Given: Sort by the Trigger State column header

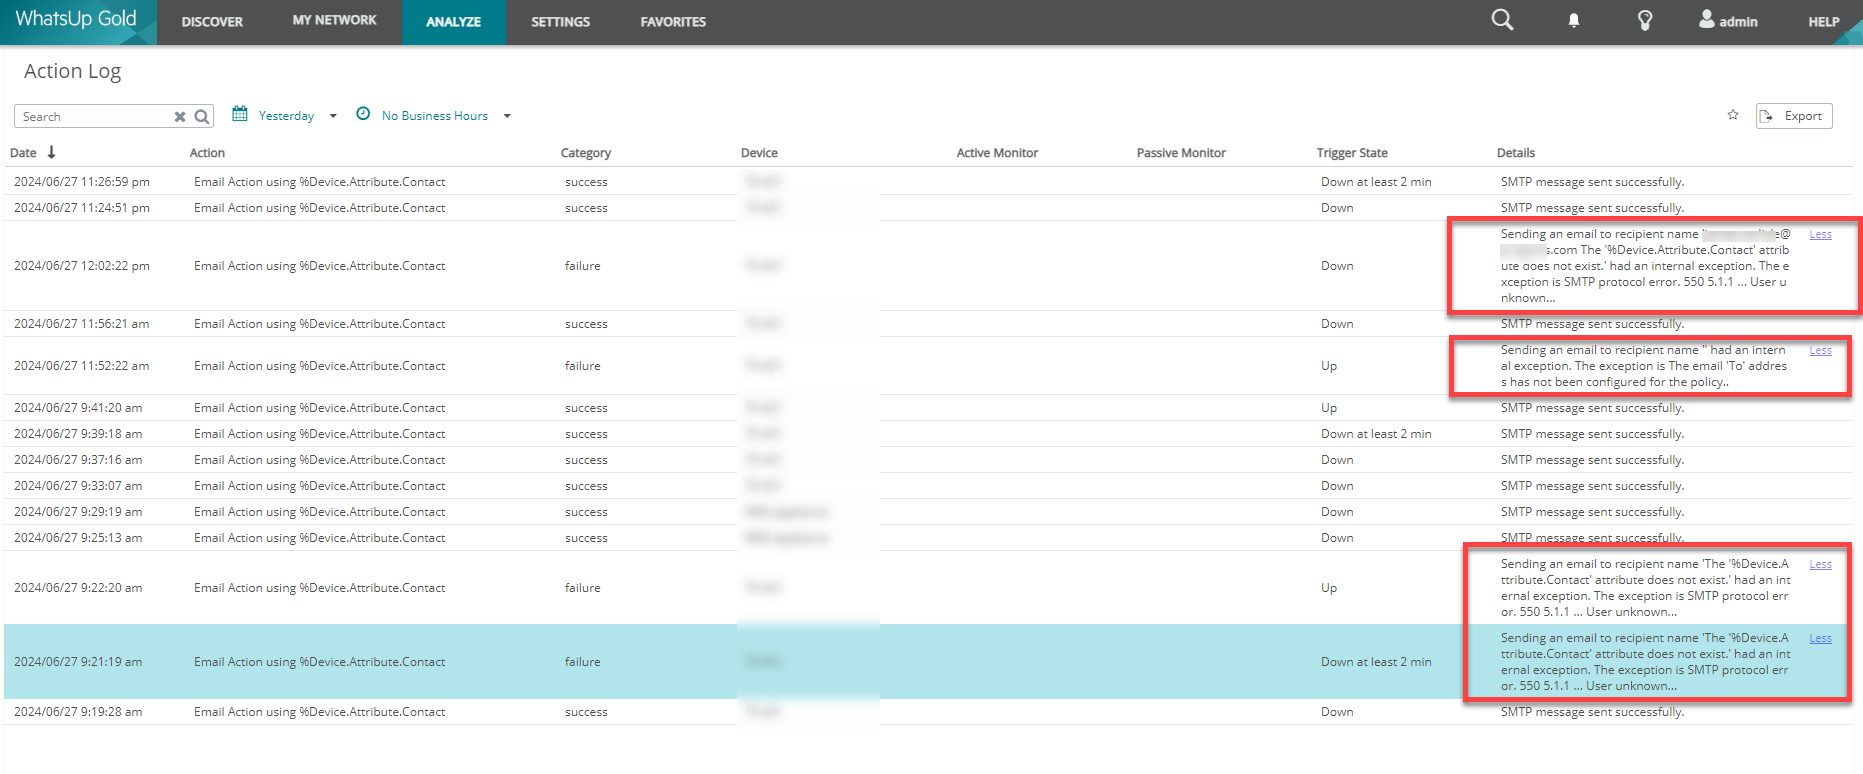Looking at the screenshot, I should [x=1352, y=153].
